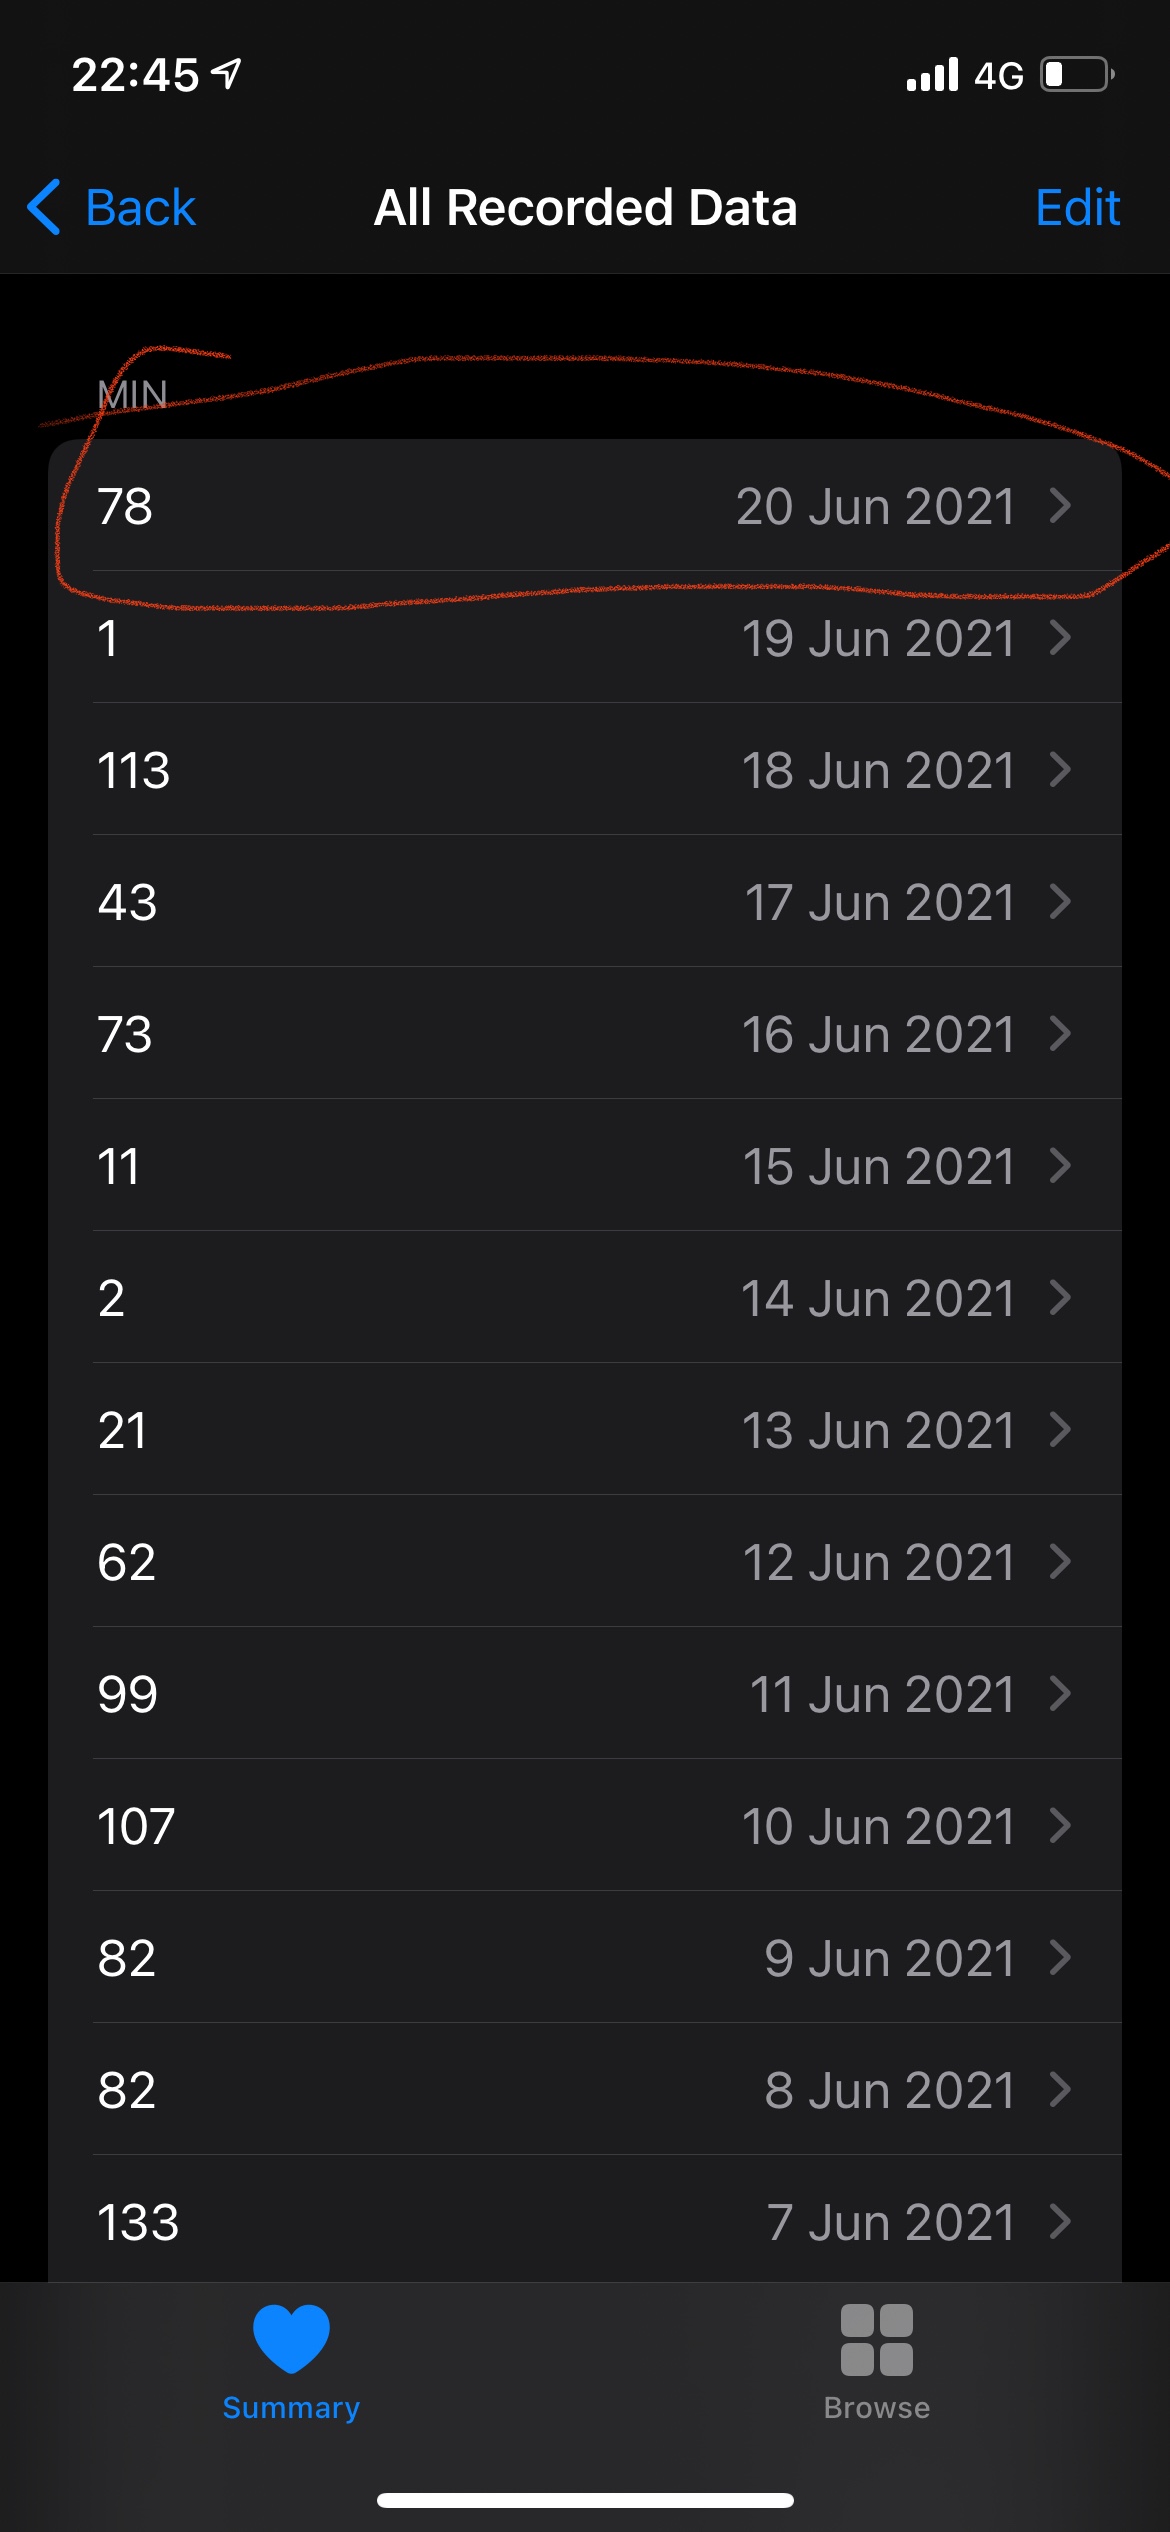Tap the home indicator bar
Viewport: 1170px width, 2532px height.
tap(585, 2500)
